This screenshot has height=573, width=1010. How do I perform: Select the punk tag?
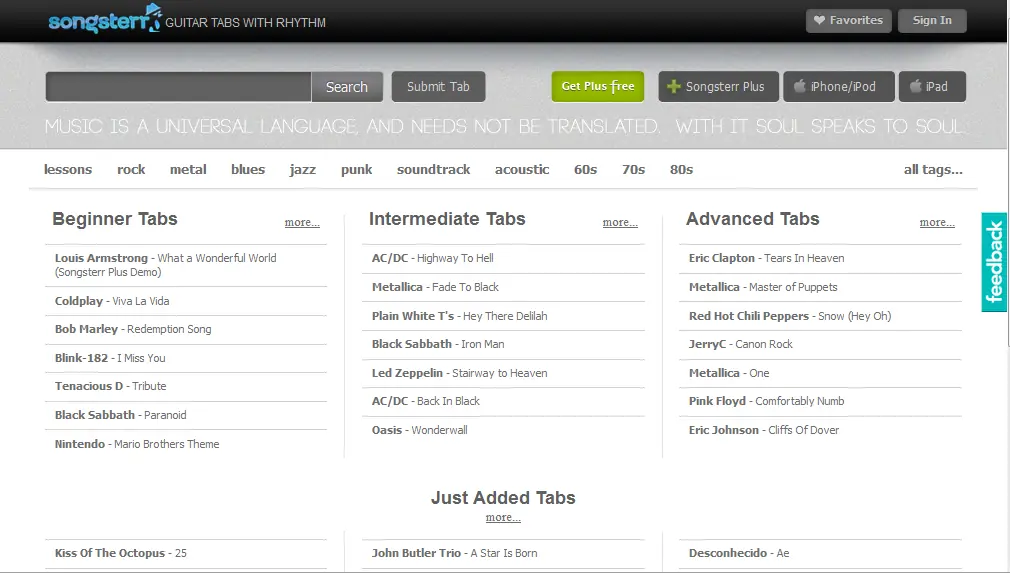pyautogui.click(x=357, y=170)
